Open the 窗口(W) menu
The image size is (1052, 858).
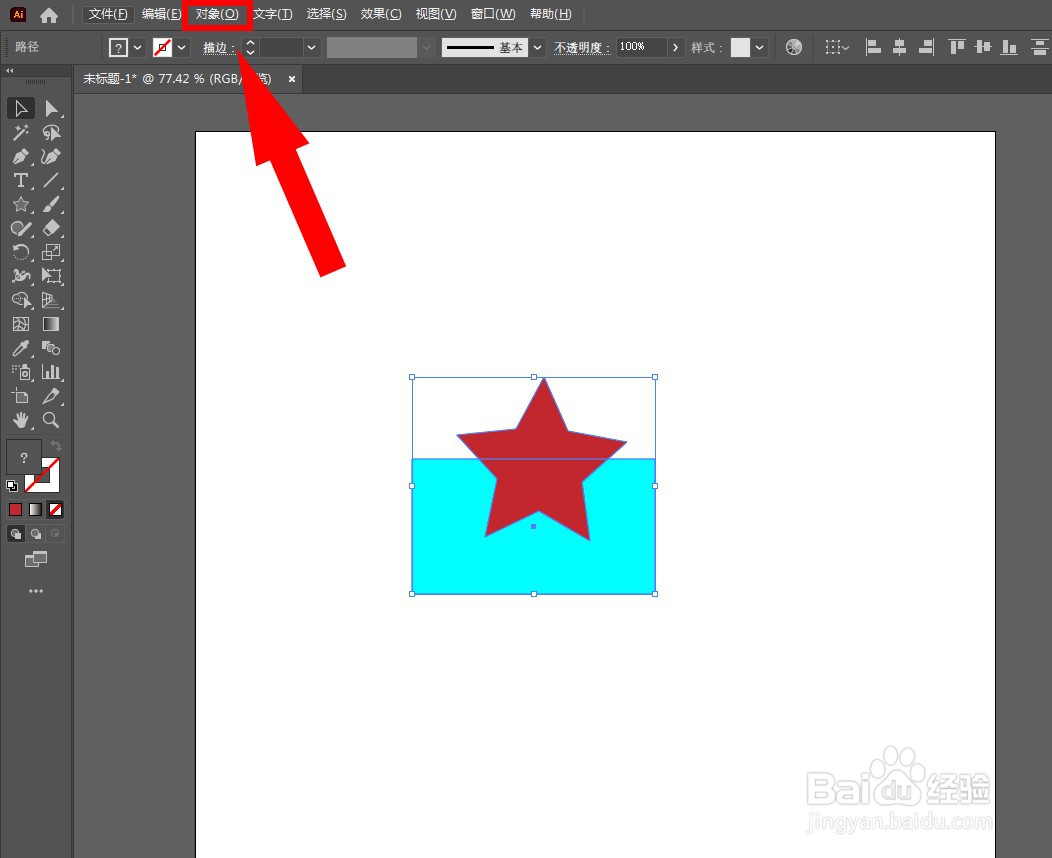pyautogui.click(x=493, y=14)
